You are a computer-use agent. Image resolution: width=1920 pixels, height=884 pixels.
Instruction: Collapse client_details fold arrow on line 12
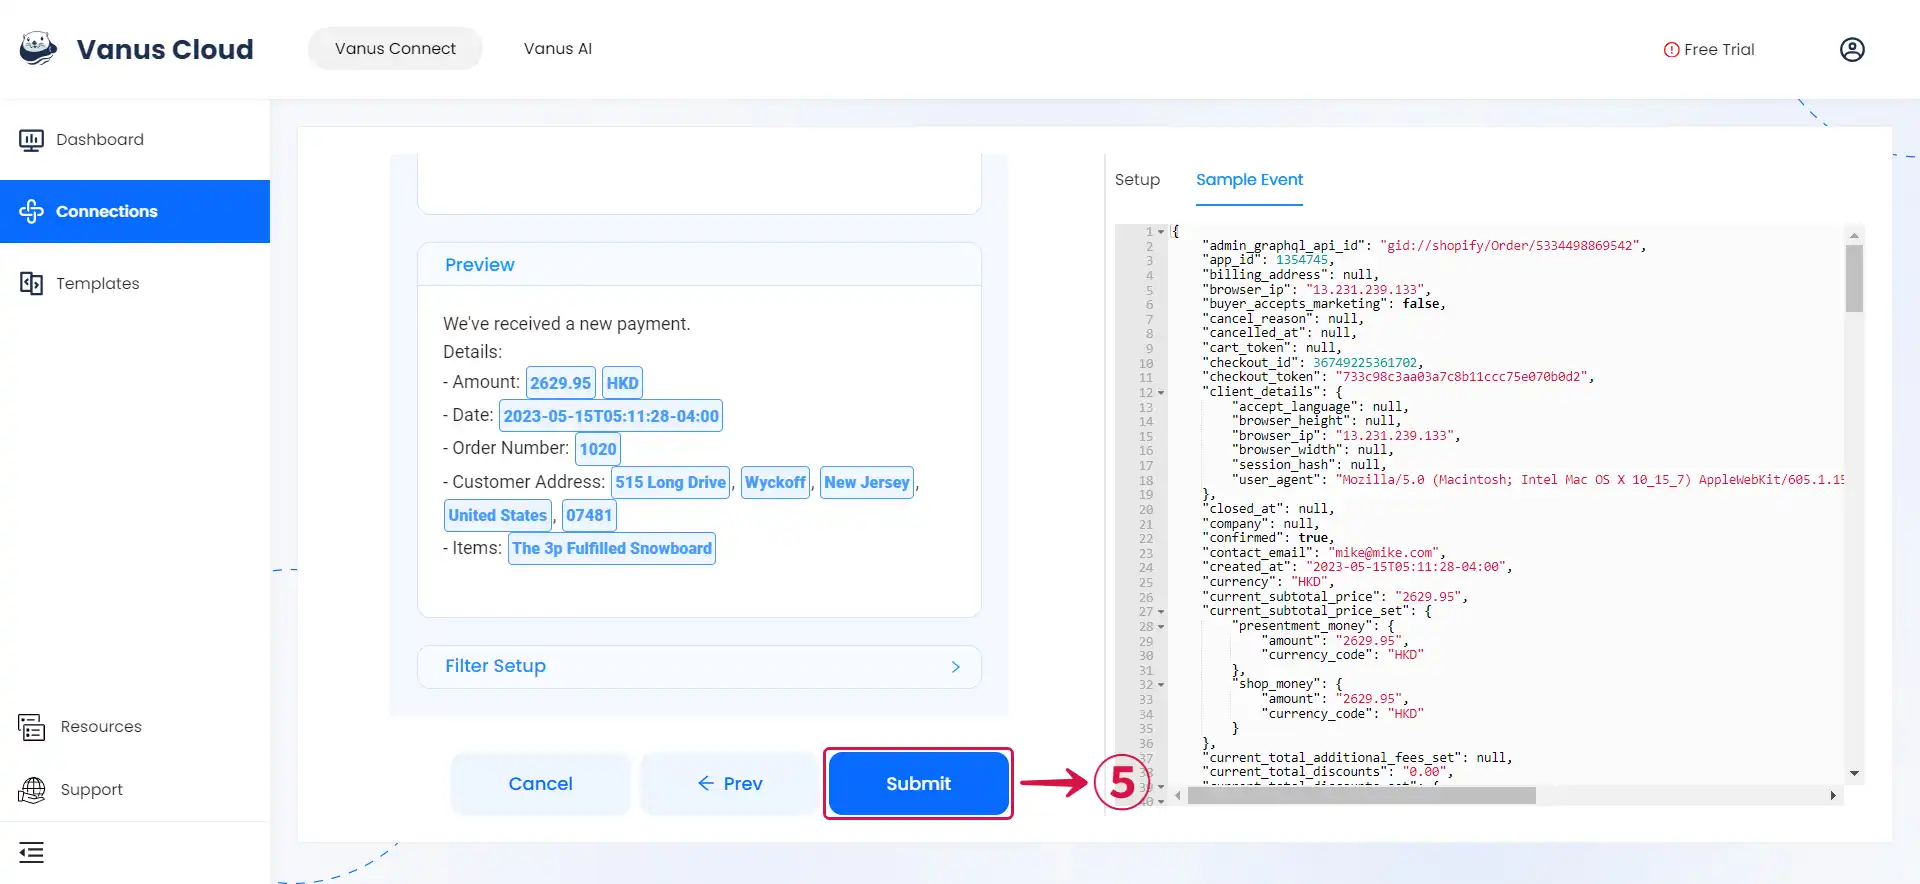pyautogui.click(x=1161, y=393)
